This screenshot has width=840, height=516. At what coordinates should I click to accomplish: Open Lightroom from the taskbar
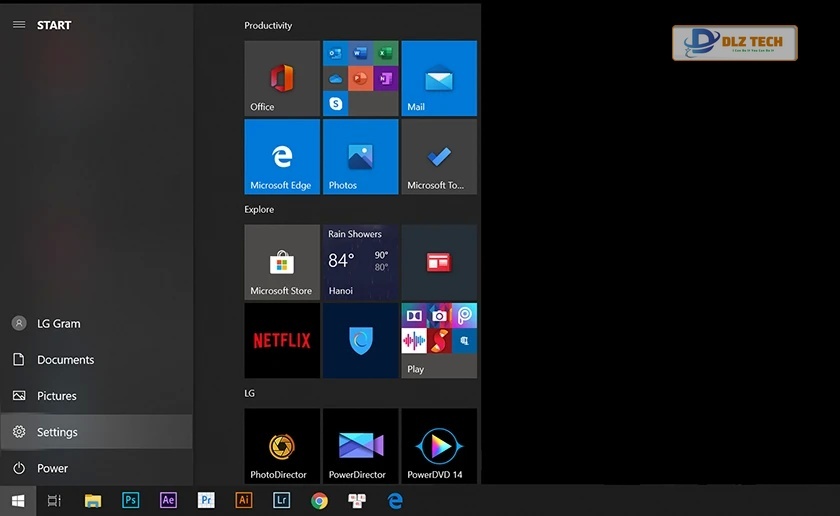tap(282, 500)
